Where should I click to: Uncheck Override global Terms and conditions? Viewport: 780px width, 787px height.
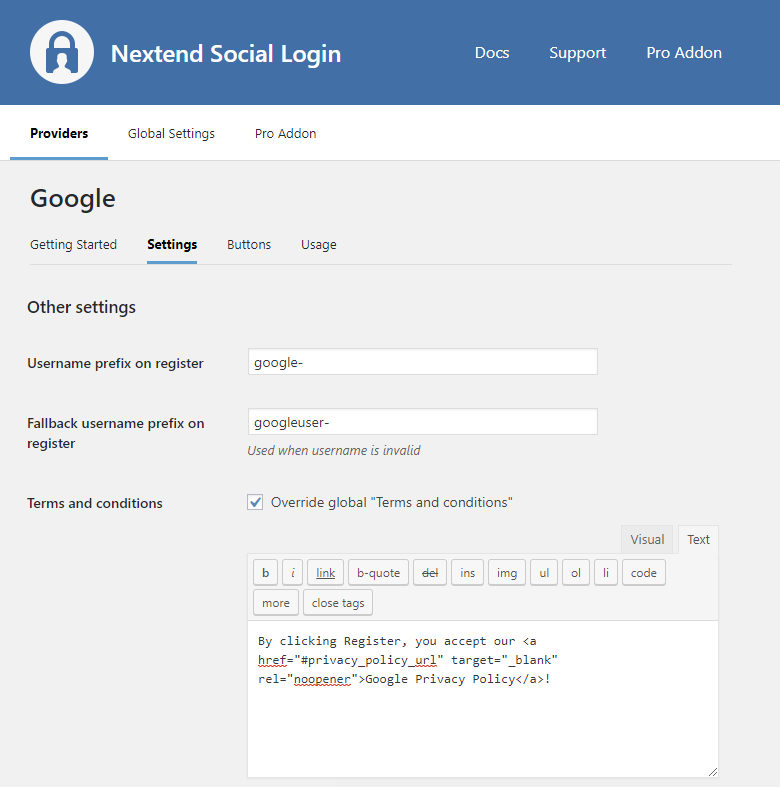tap(255, 502)
